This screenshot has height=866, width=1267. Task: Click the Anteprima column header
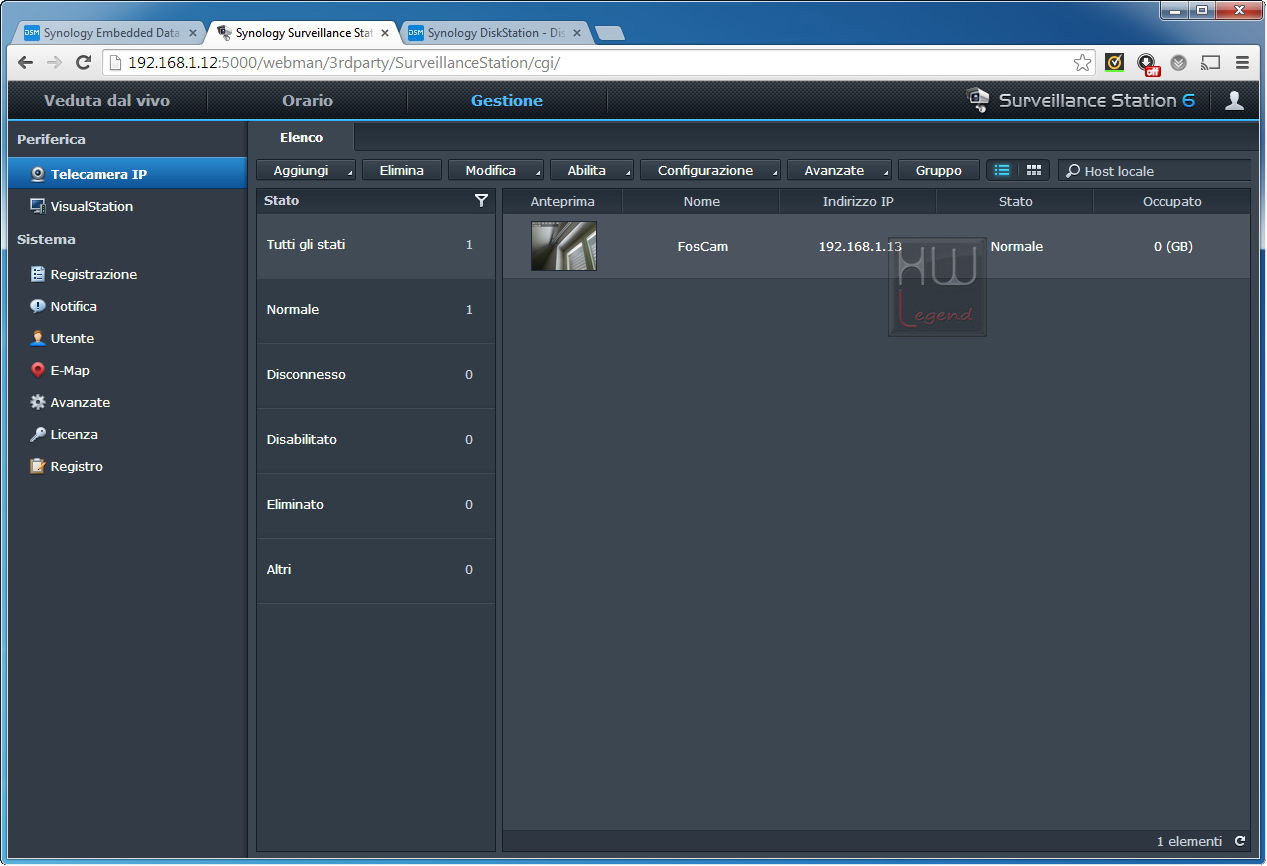point(562,201)
